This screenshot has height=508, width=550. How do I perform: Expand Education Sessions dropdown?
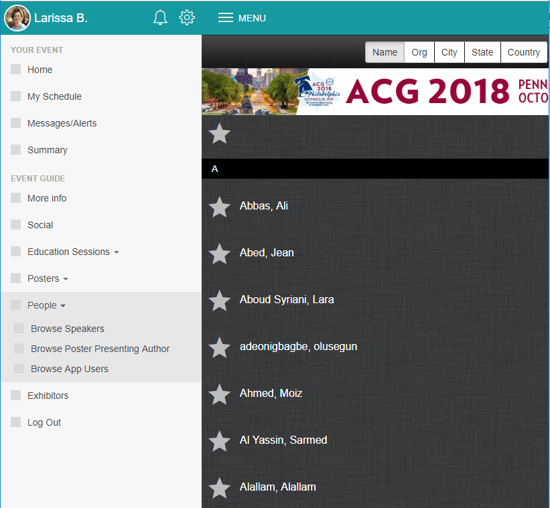(x=73, y=252)
